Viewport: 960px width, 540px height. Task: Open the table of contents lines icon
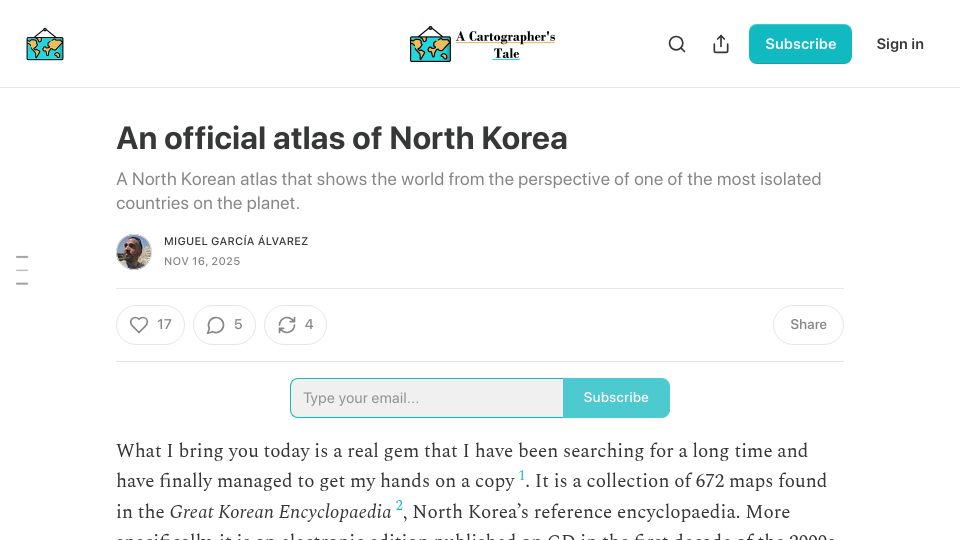(22, 270)
